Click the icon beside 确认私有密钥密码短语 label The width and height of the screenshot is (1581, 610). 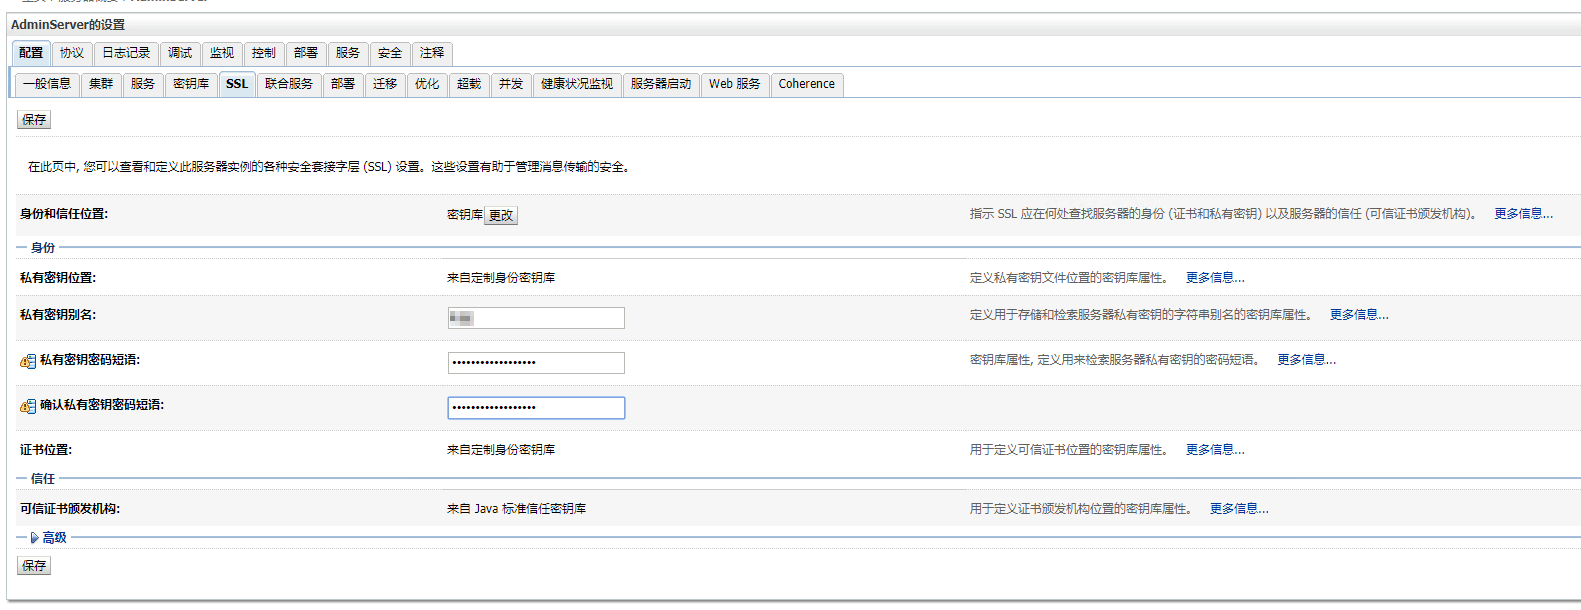(x=28, y=406)
